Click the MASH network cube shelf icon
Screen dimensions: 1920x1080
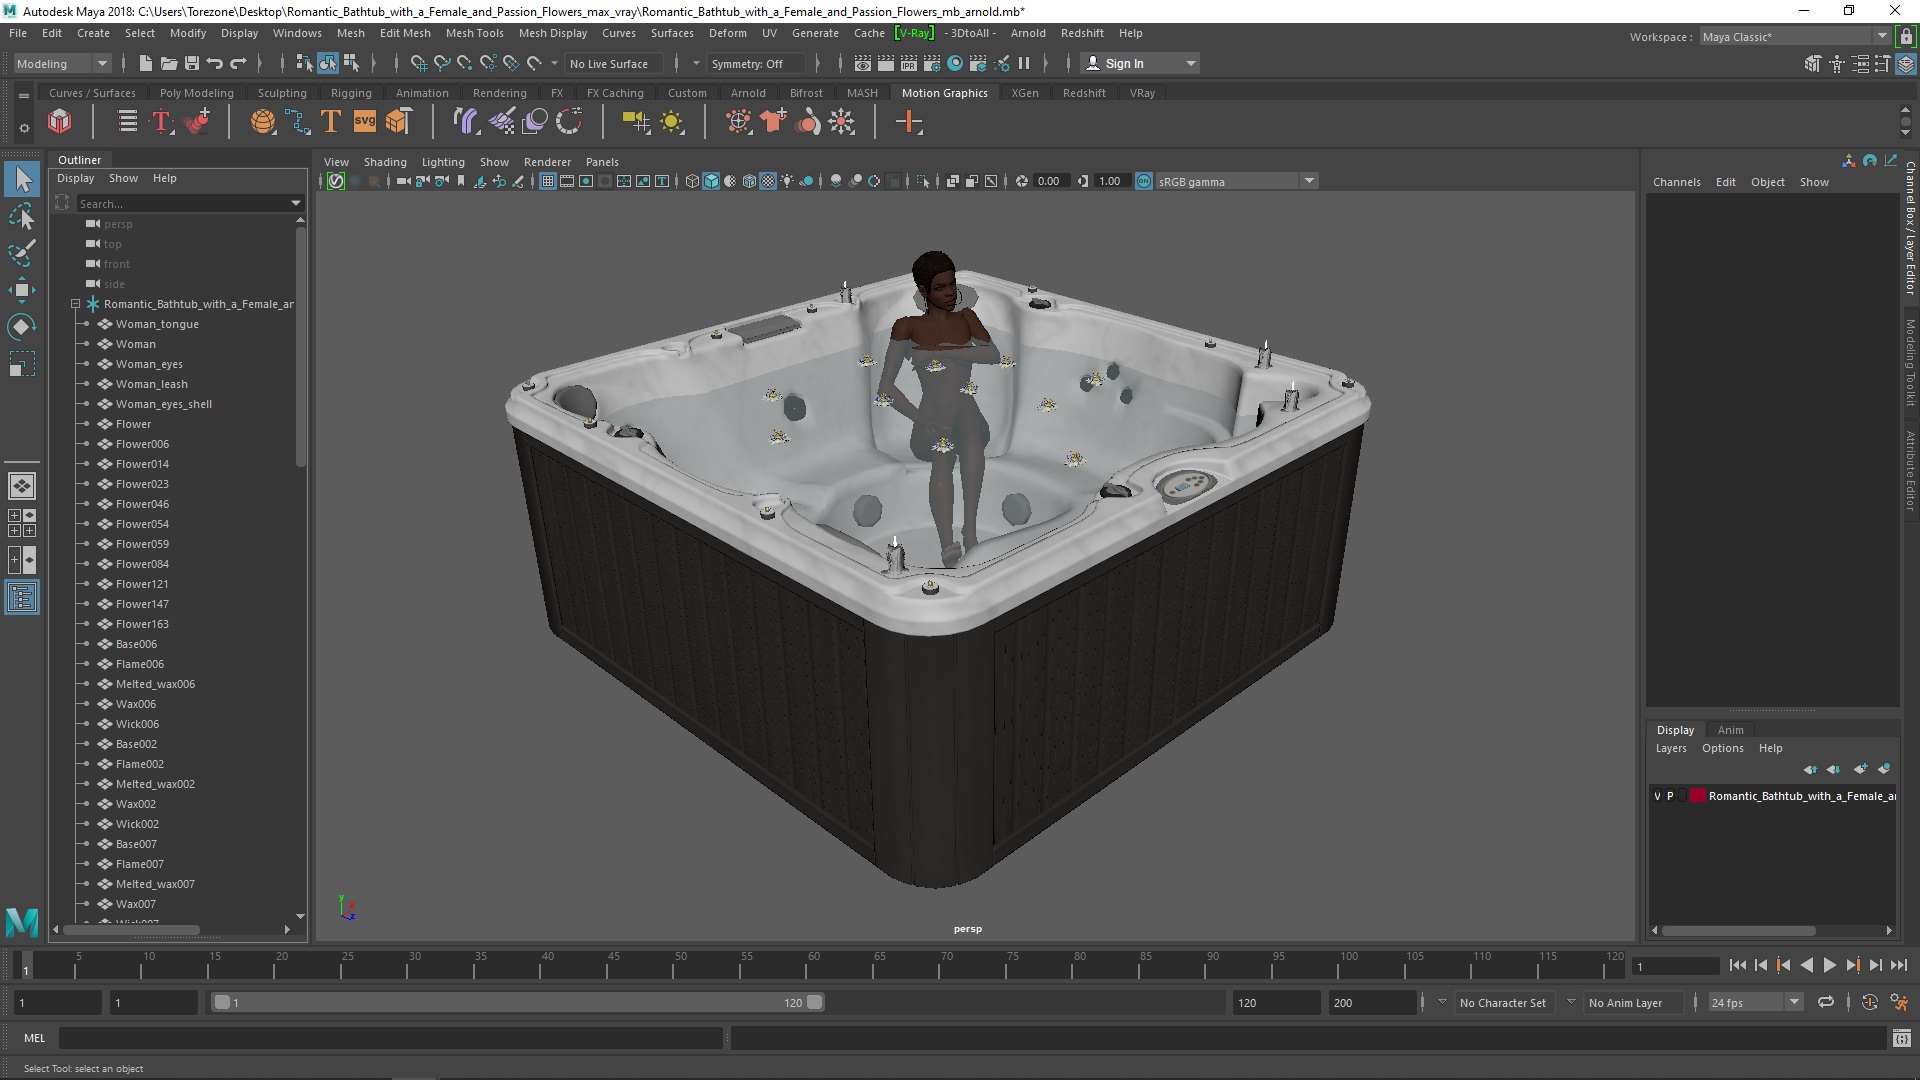click(59, 122)
